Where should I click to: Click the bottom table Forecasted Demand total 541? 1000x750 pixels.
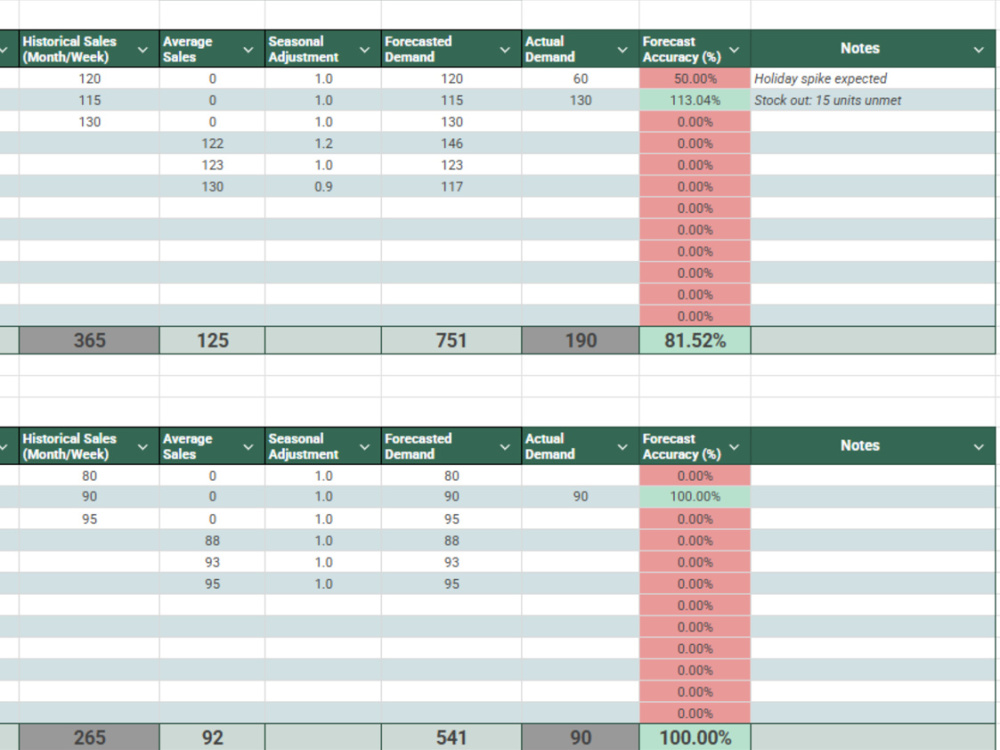coord(452,737)
